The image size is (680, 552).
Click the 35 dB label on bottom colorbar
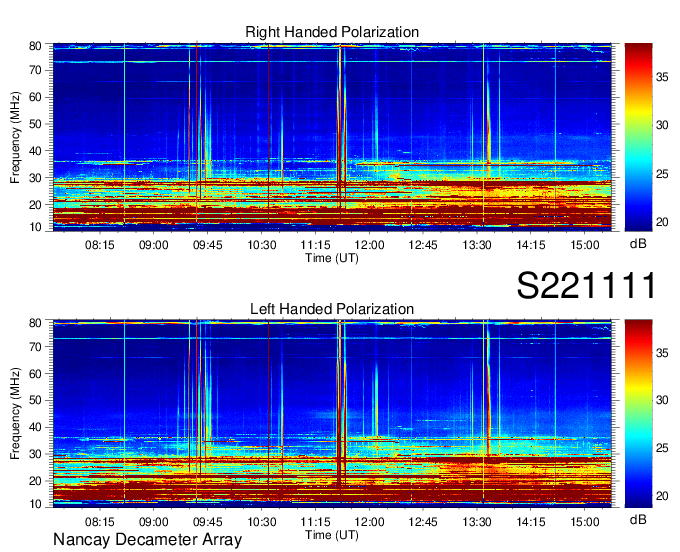(662, 353)
